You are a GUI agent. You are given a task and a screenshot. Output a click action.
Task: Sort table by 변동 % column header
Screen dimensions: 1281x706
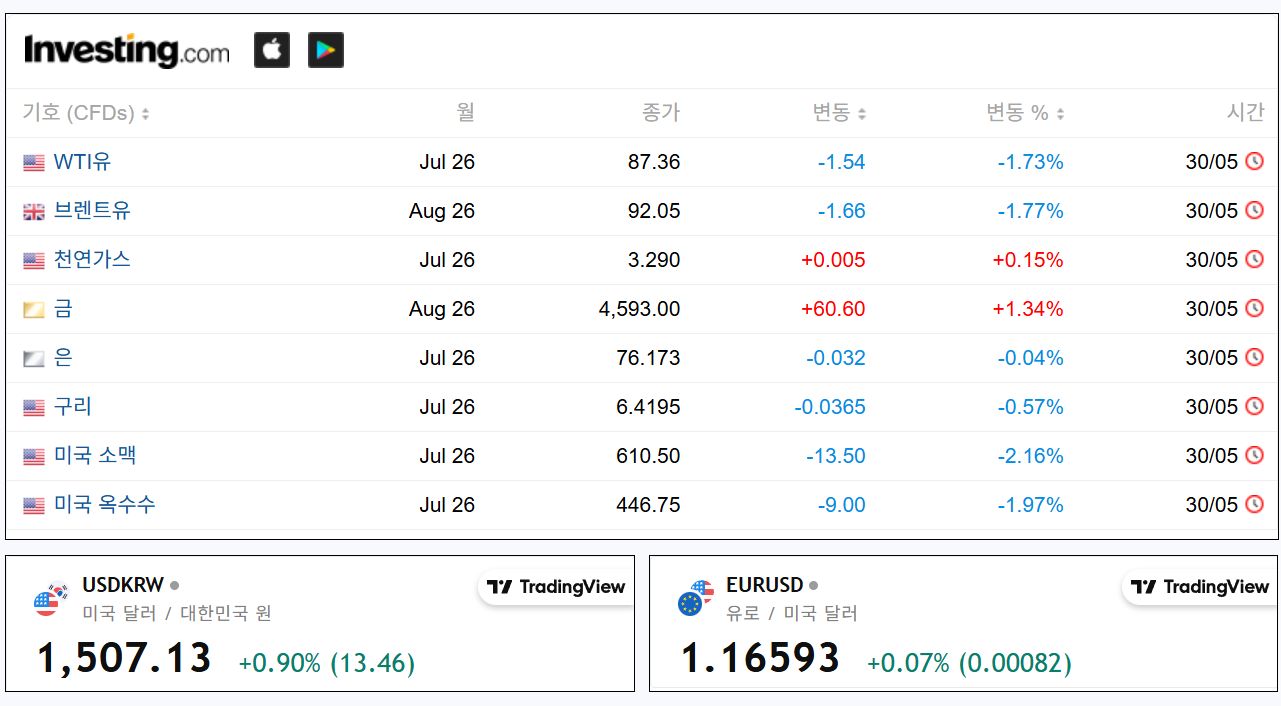(x=1025, y=113)
